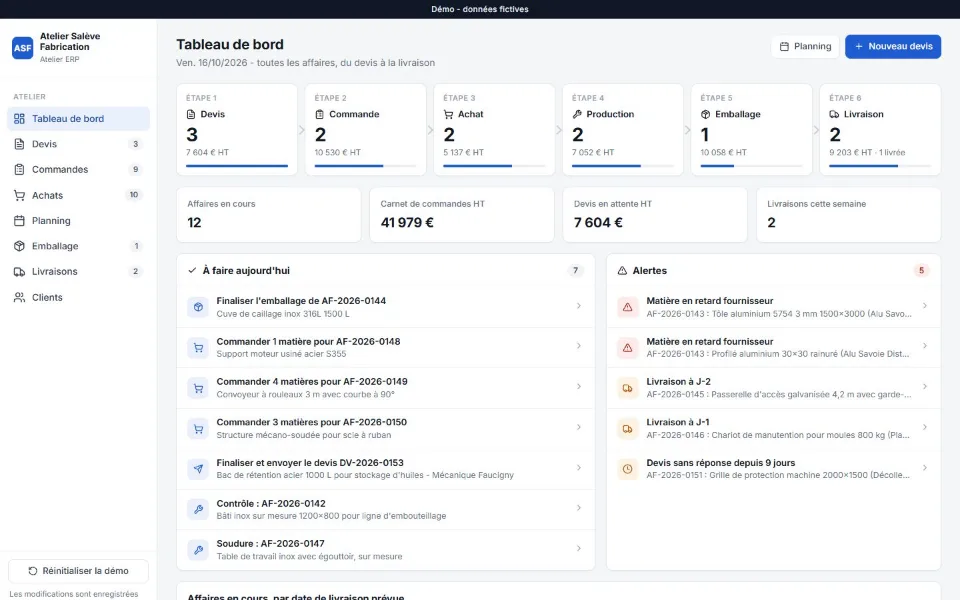Open the Étape 4 Production card
Viewport: 960px width, 600px height.
[x=623, y=130]
